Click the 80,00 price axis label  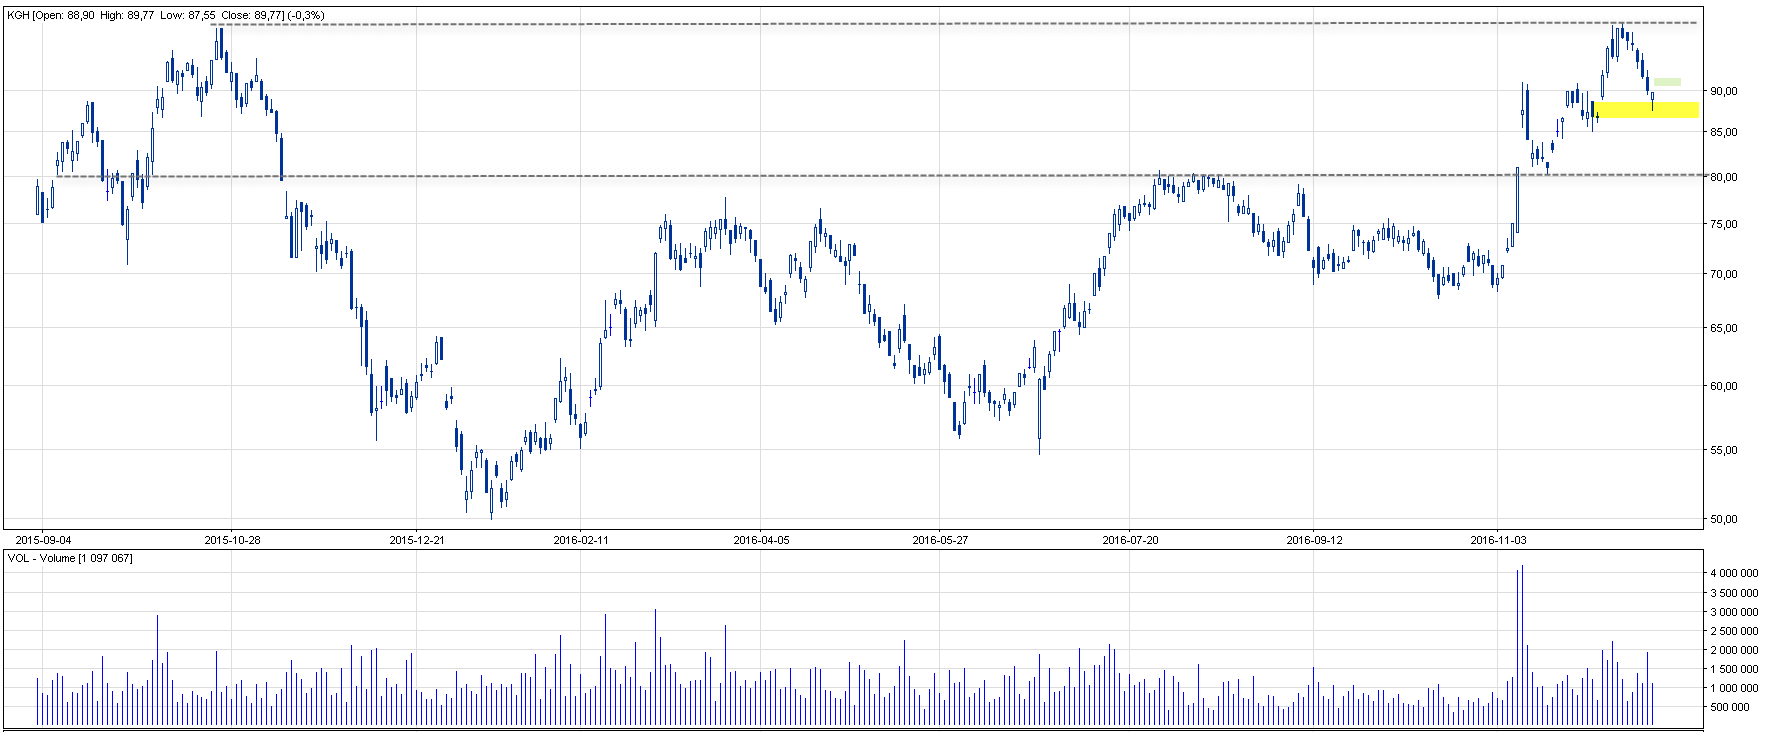coord(1723,177)
